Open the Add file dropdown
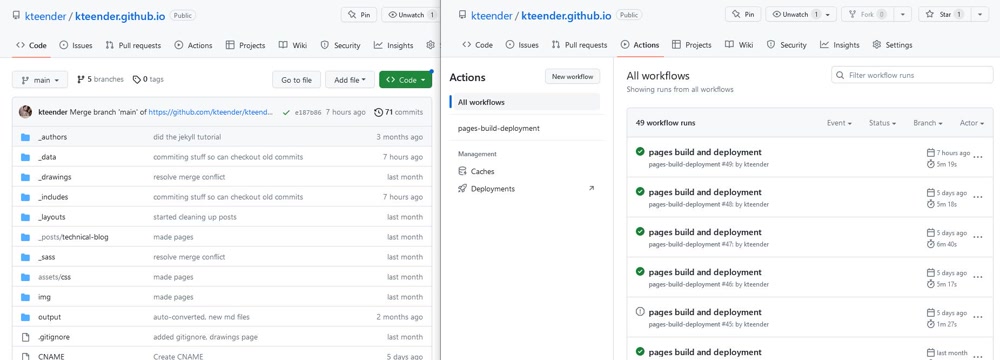Screen dimensions: 1000x360 point(349,80)
